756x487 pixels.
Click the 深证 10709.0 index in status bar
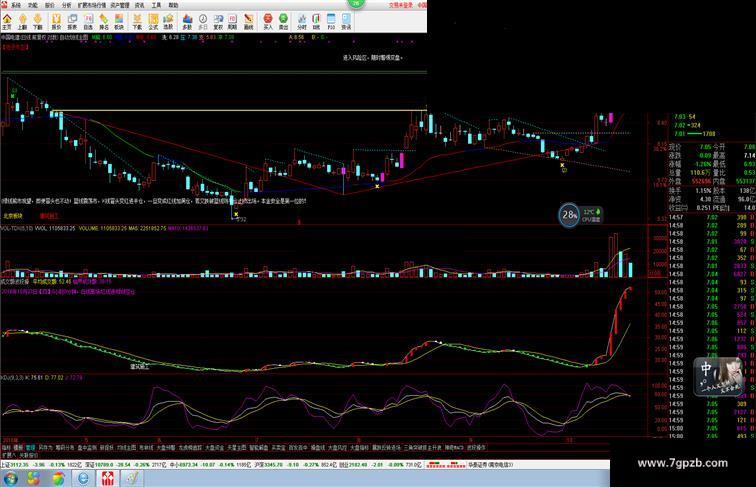click(x=125, y=465)
